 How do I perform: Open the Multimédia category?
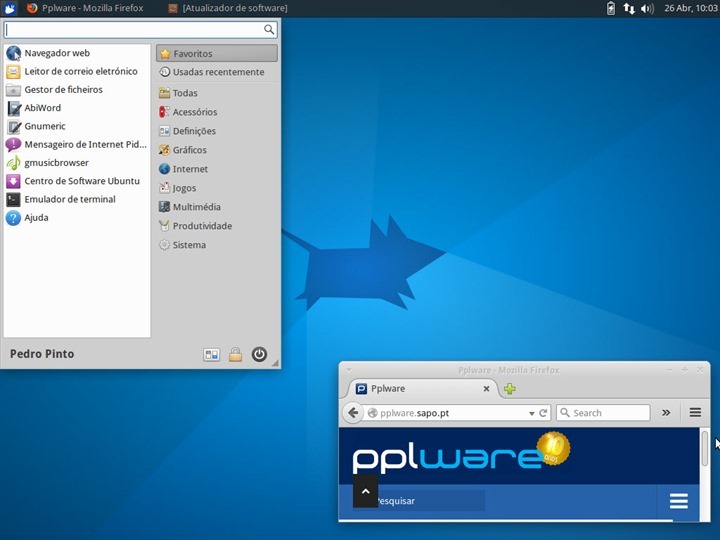[217, 207]
